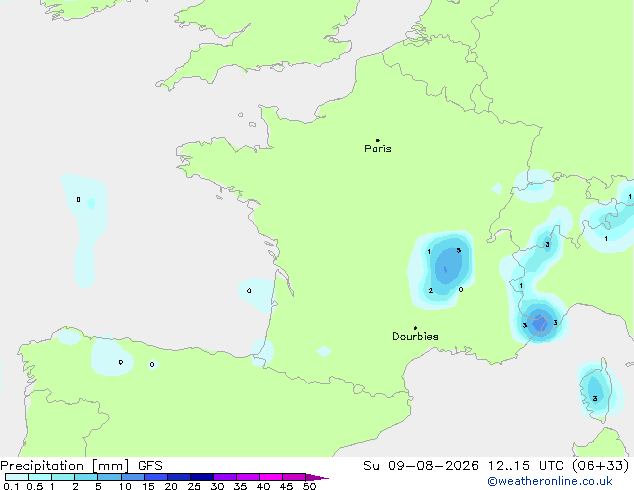
Task: Click the over-50 mm legend arrow tip
Action: pos(317,477)
